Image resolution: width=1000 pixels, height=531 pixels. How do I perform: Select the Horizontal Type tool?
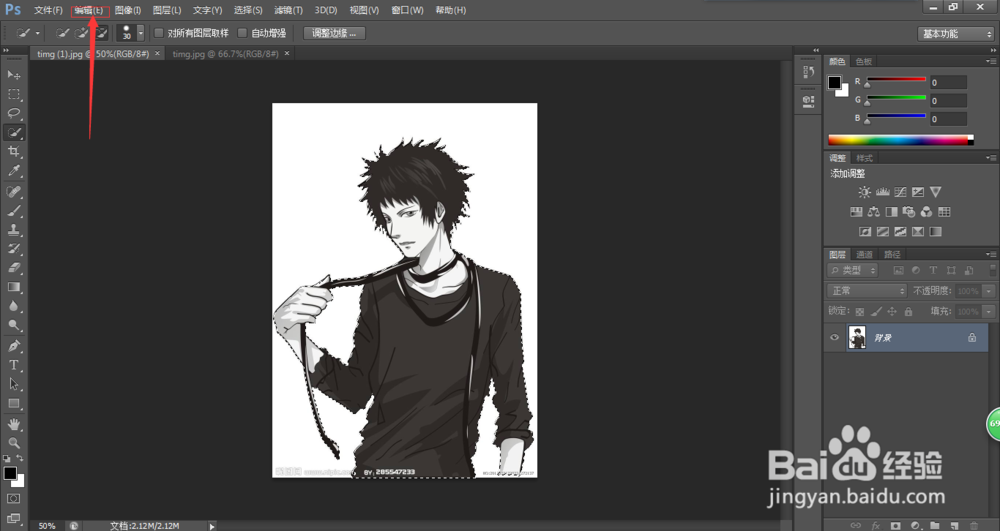[x=13, y=365]
